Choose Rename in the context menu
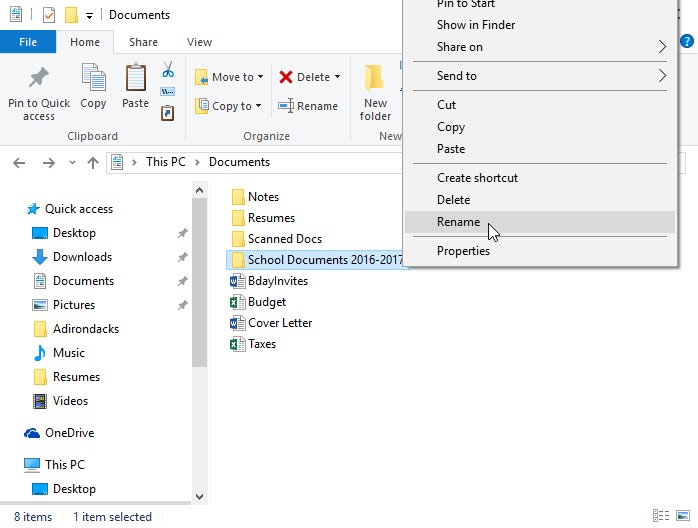This screenshot has height=528, width=698. coord(540,222)
